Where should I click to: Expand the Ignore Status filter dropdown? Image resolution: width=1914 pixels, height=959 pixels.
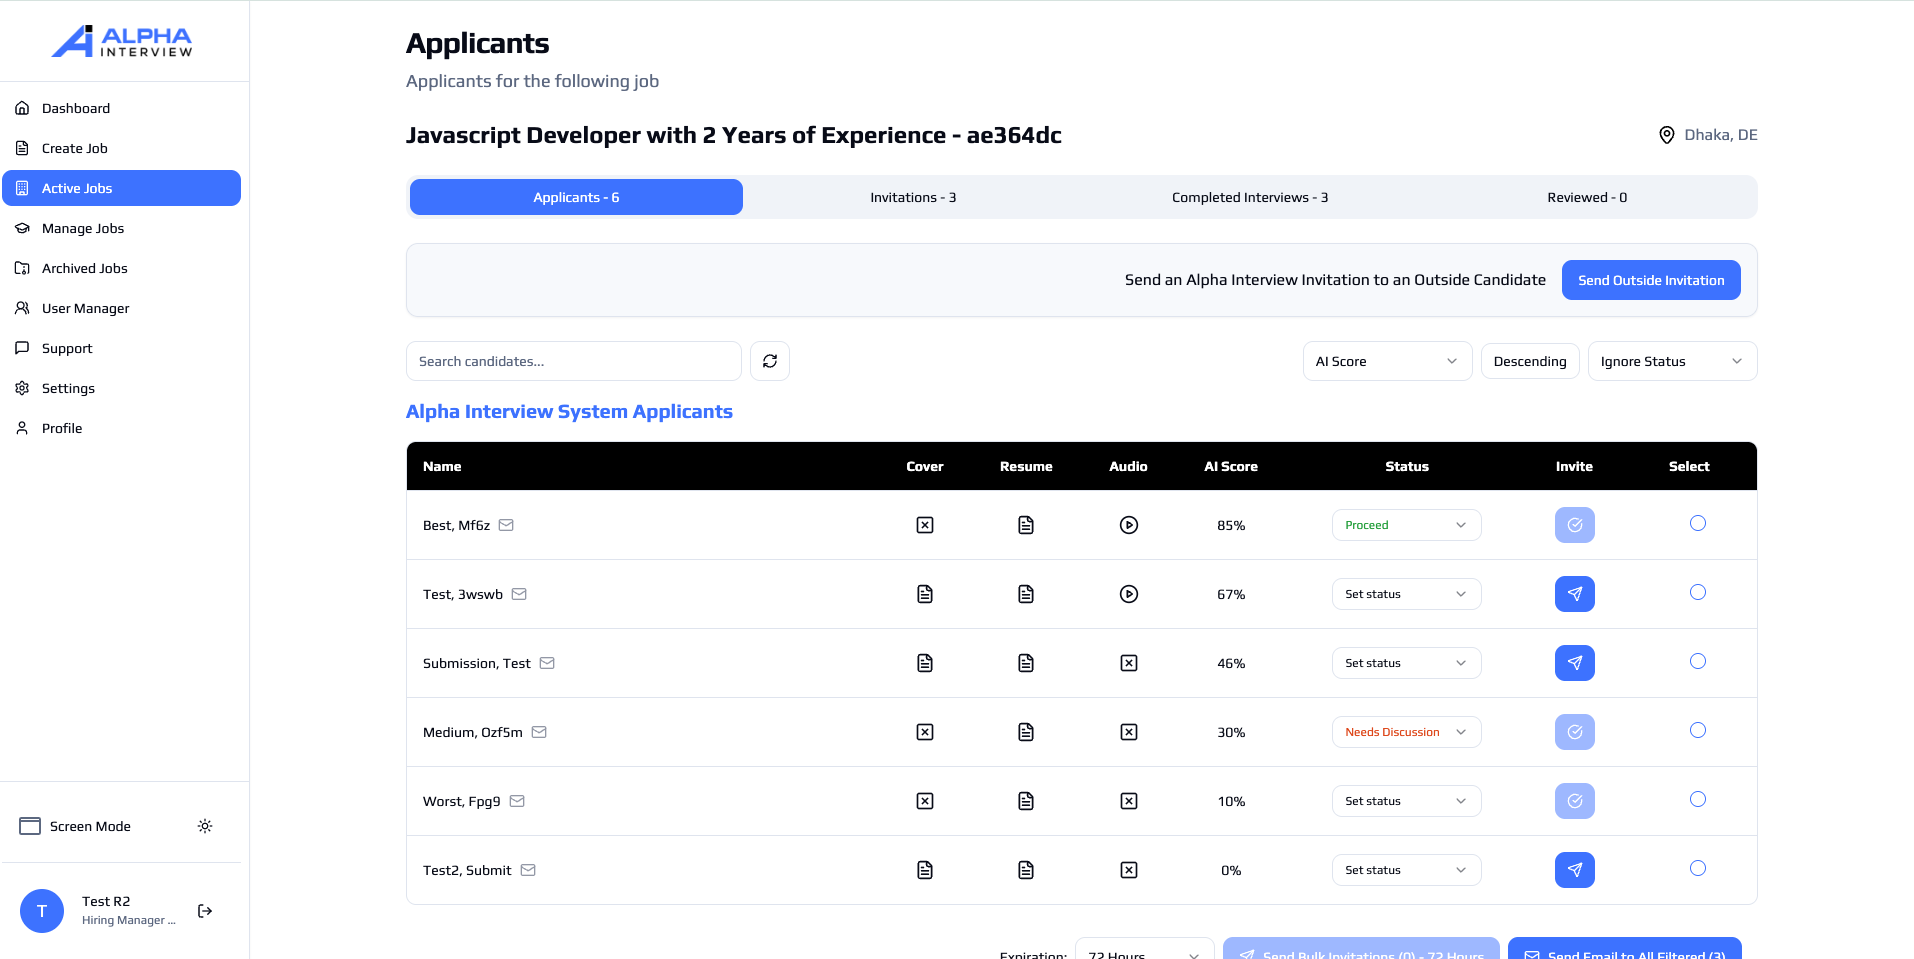pyautogui.click(x=1671, y=361)
